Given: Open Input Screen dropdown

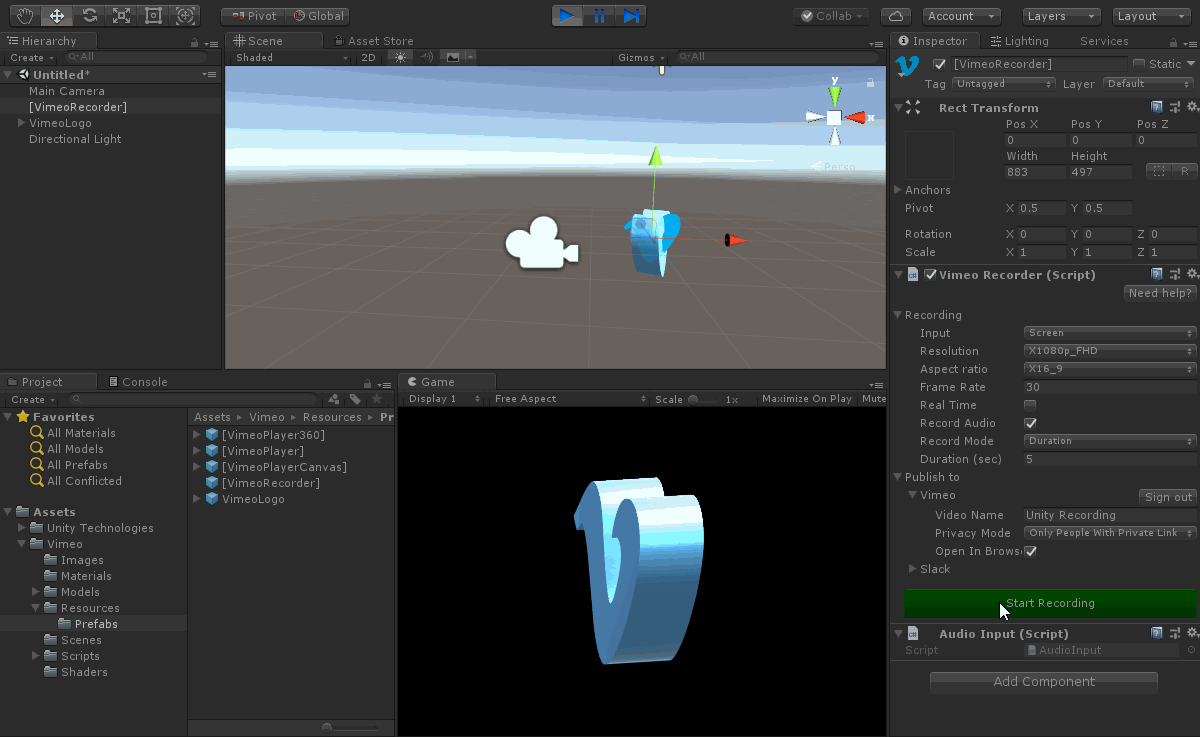Looking at the screenshot, I should 1110,333.
